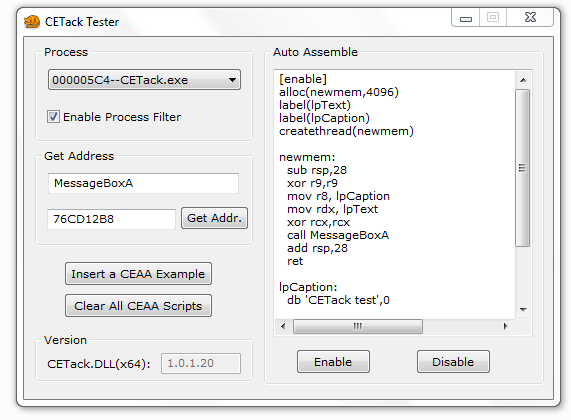This screenshot has width=571, height=420.
Task: Click the CETack Tester app icon in title bar
Action: 32,22
